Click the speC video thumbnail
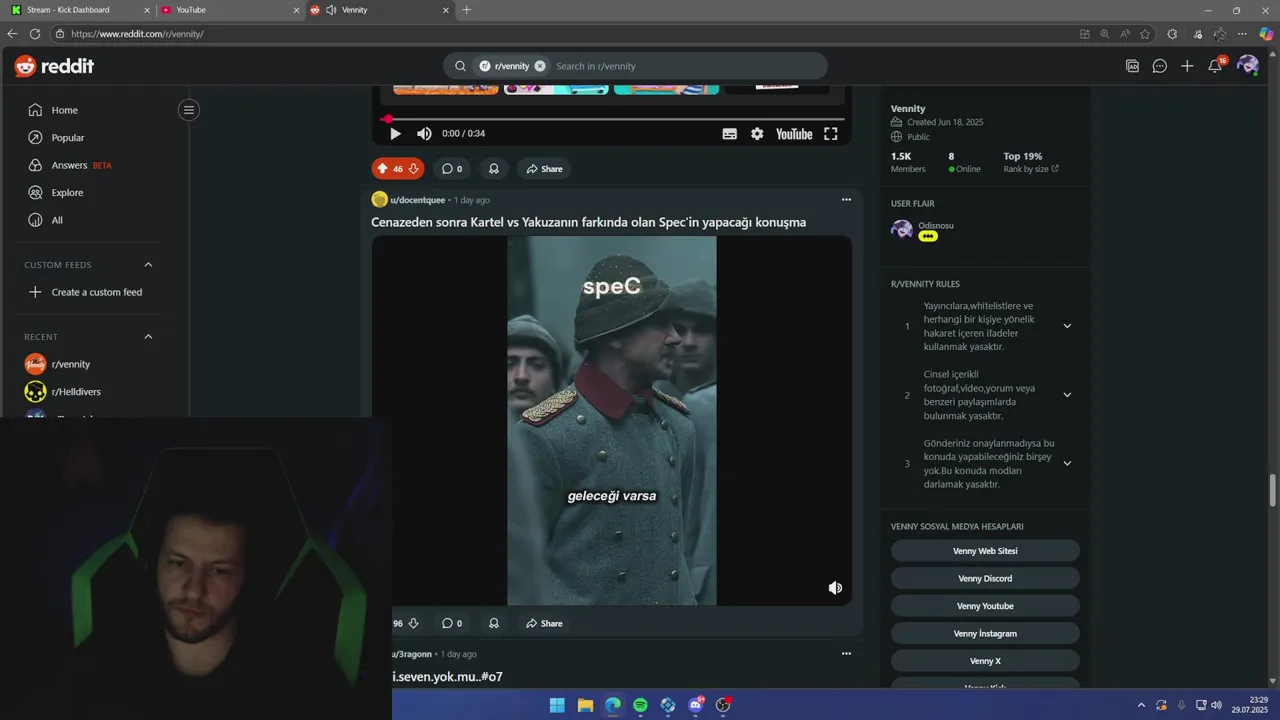The image size is (1280, 720). 611,420
